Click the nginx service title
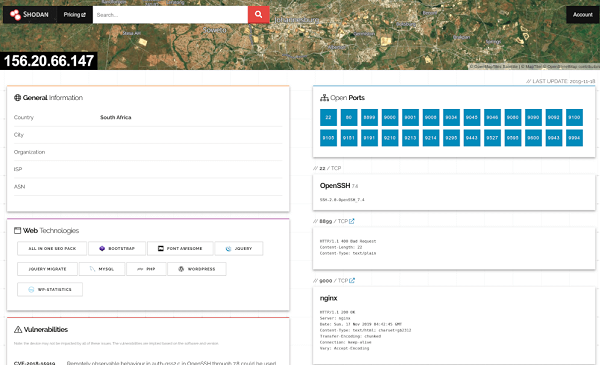The width and height of the screenshot is (600, 365). click(328, 298)
